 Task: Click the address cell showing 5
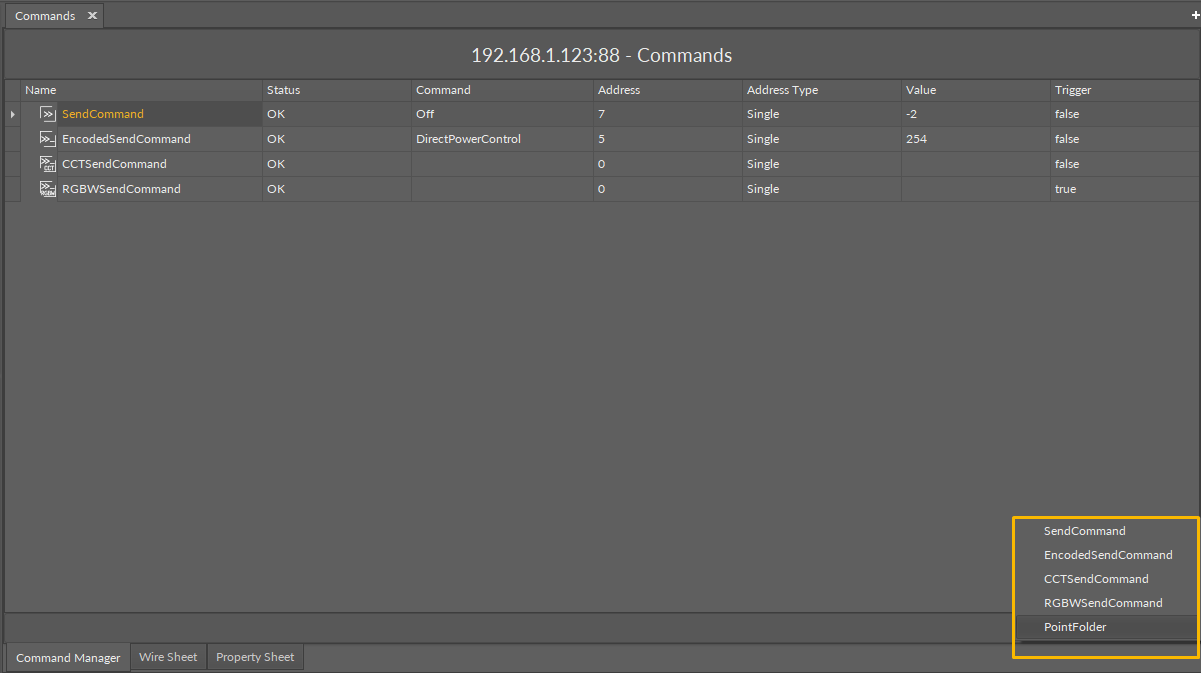click(668, 139)
